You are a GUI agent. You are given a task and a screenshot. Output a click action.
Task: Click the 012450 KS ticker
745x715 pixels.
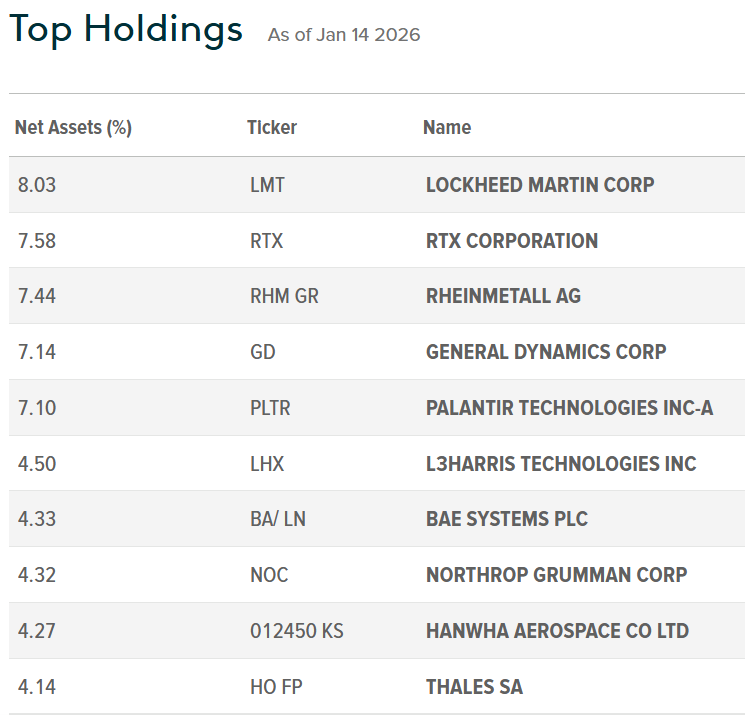pos(296,631)
